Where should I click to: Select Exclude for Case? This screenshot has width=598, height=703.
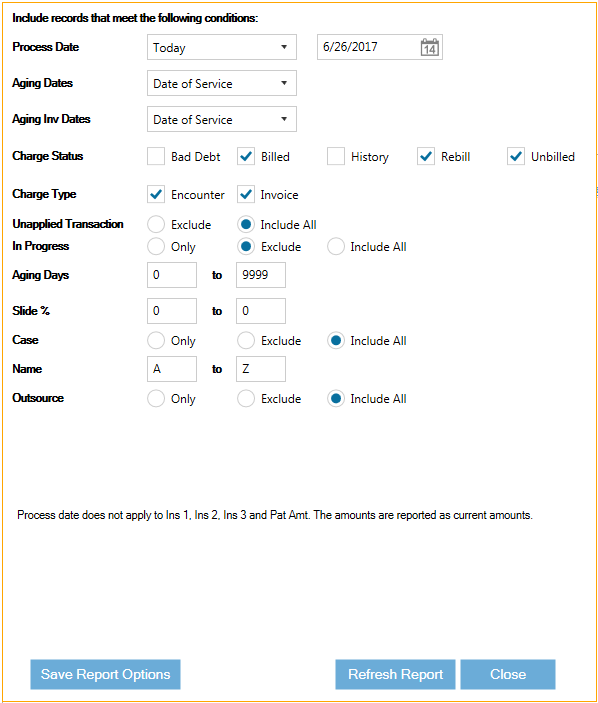pos(246,340)
